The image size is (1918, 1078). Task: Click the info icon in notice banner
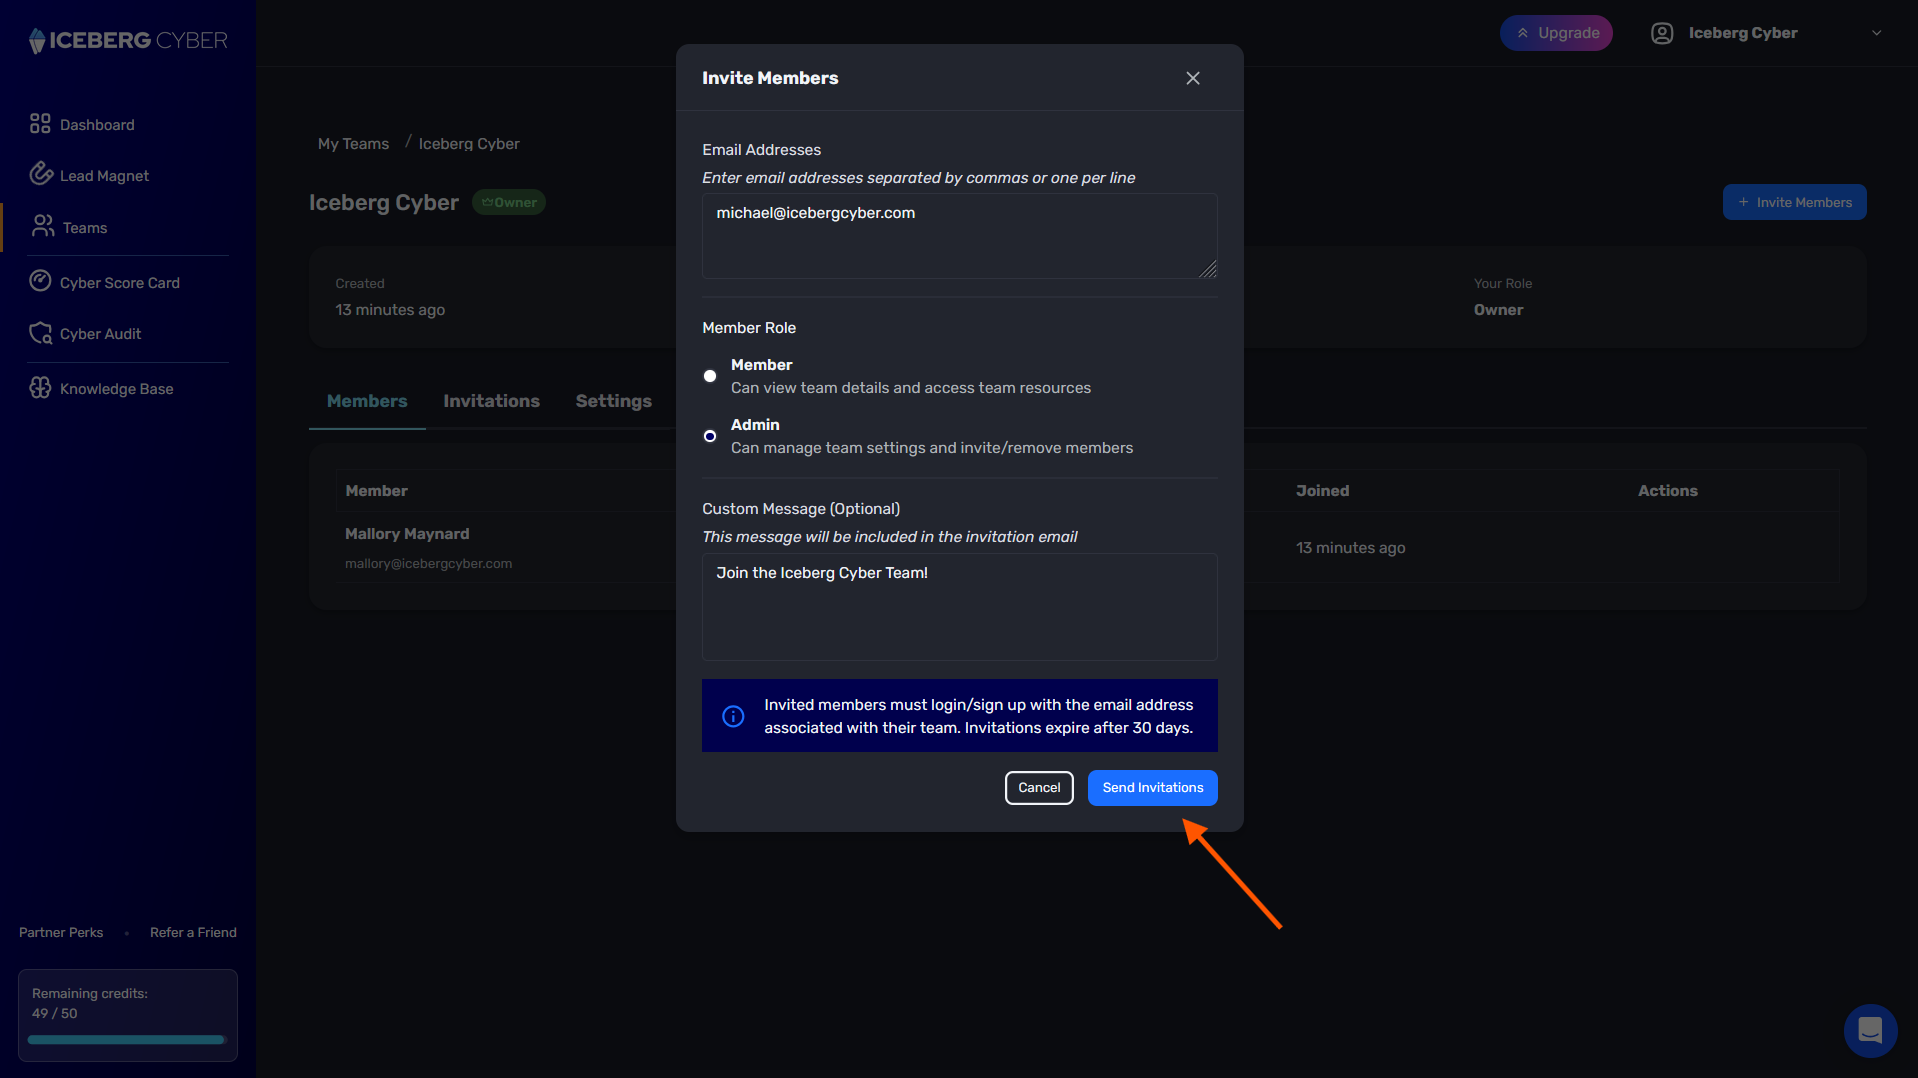(733, 716)
